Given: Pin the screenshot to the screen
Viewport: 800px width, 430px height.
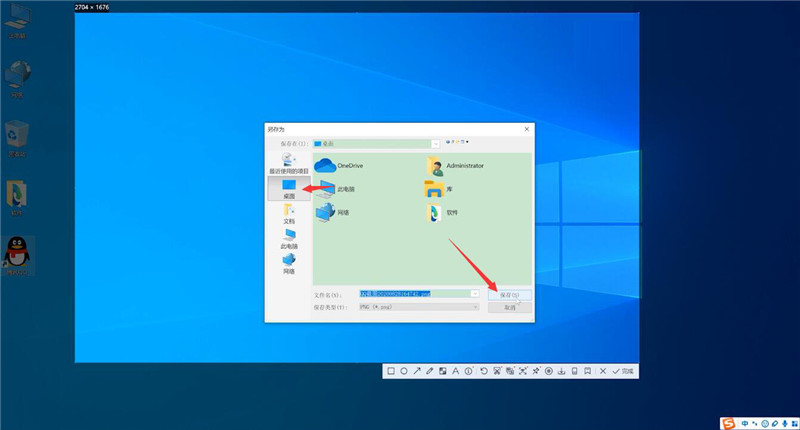Looking at the screenshot, I should [536, 371].
